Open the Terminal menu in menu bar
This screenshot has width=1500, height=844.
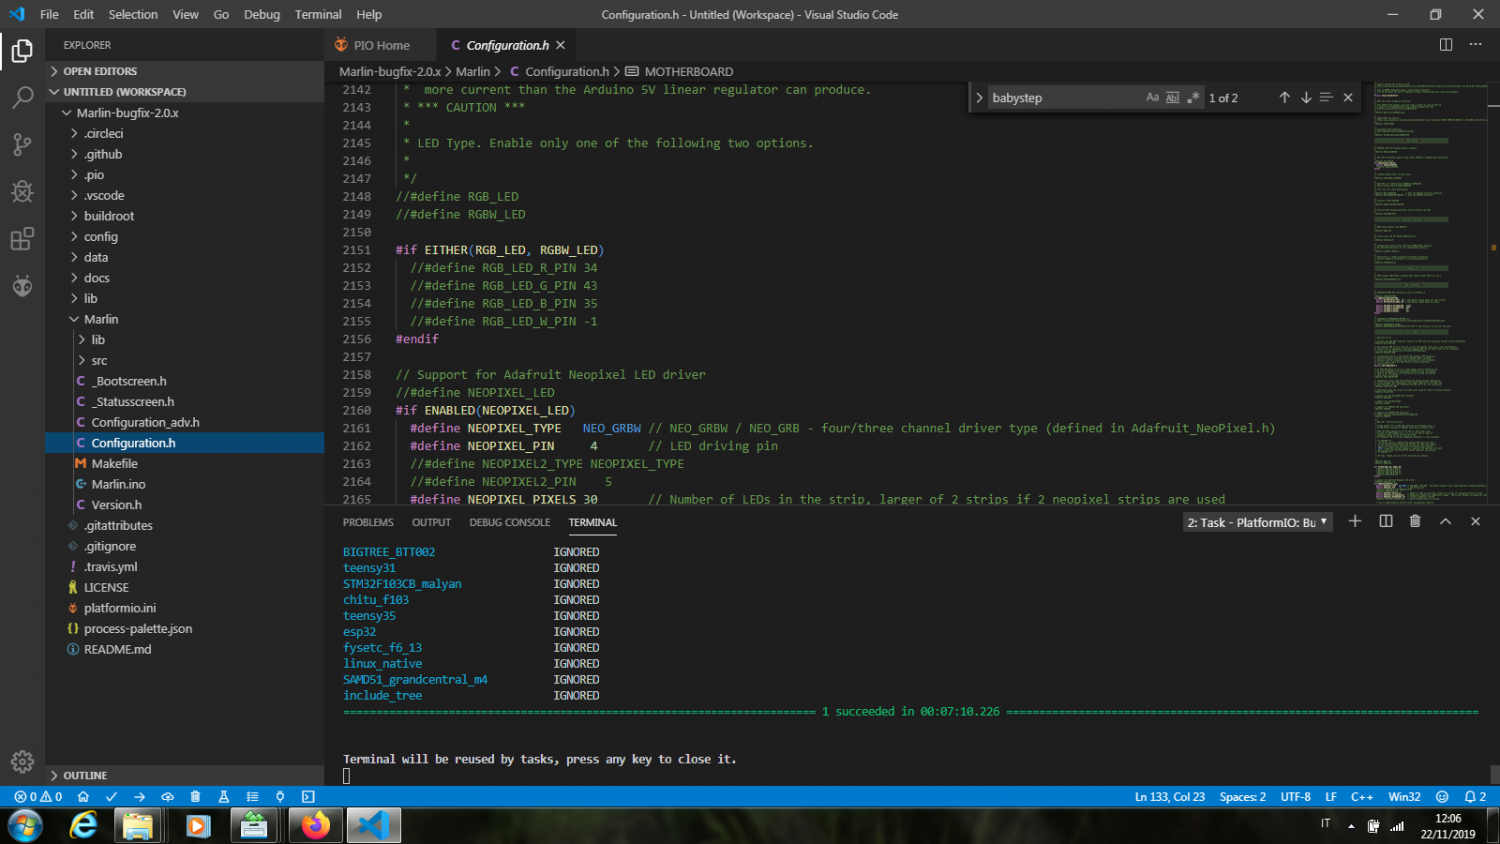click(x=317, y=14)
